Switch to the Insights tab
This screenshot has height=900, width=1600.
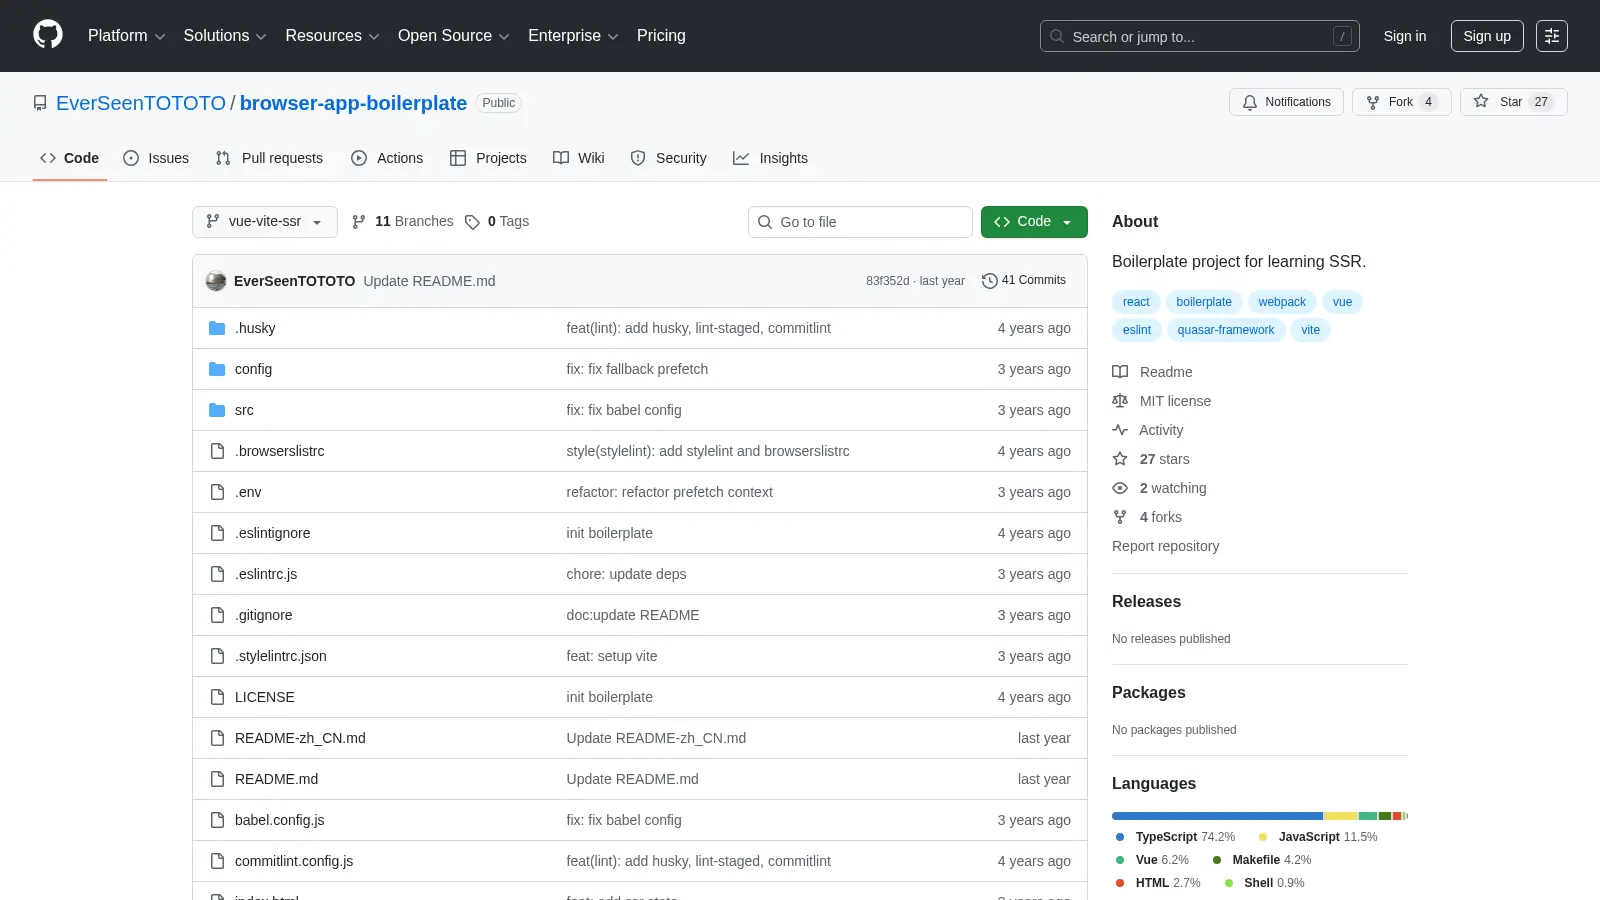(x=770, y=158)
